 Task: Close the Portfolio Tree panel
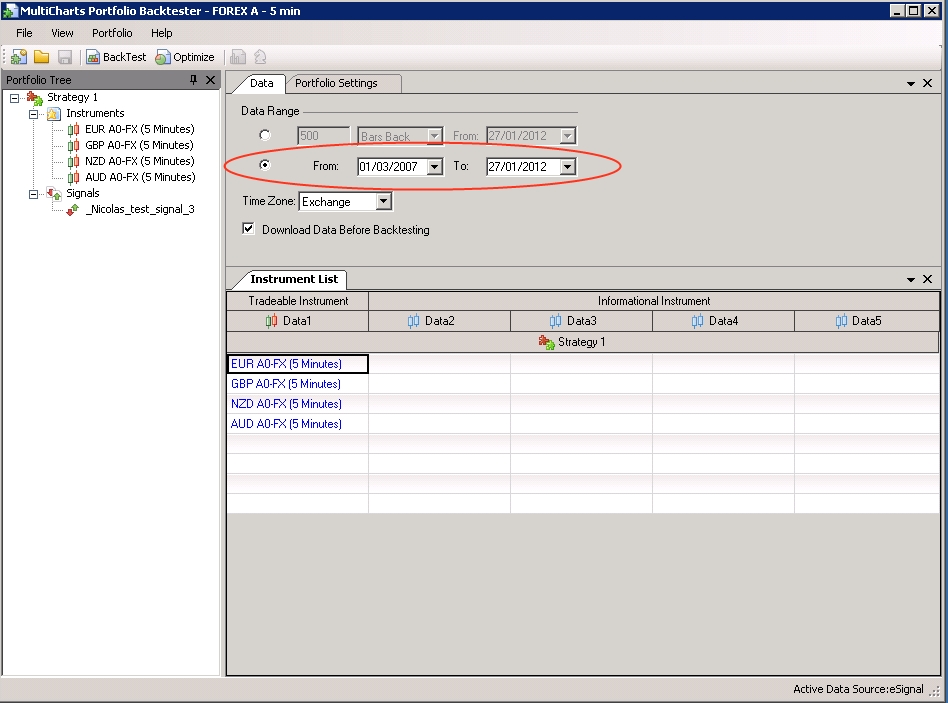click(x=210, y=80)
